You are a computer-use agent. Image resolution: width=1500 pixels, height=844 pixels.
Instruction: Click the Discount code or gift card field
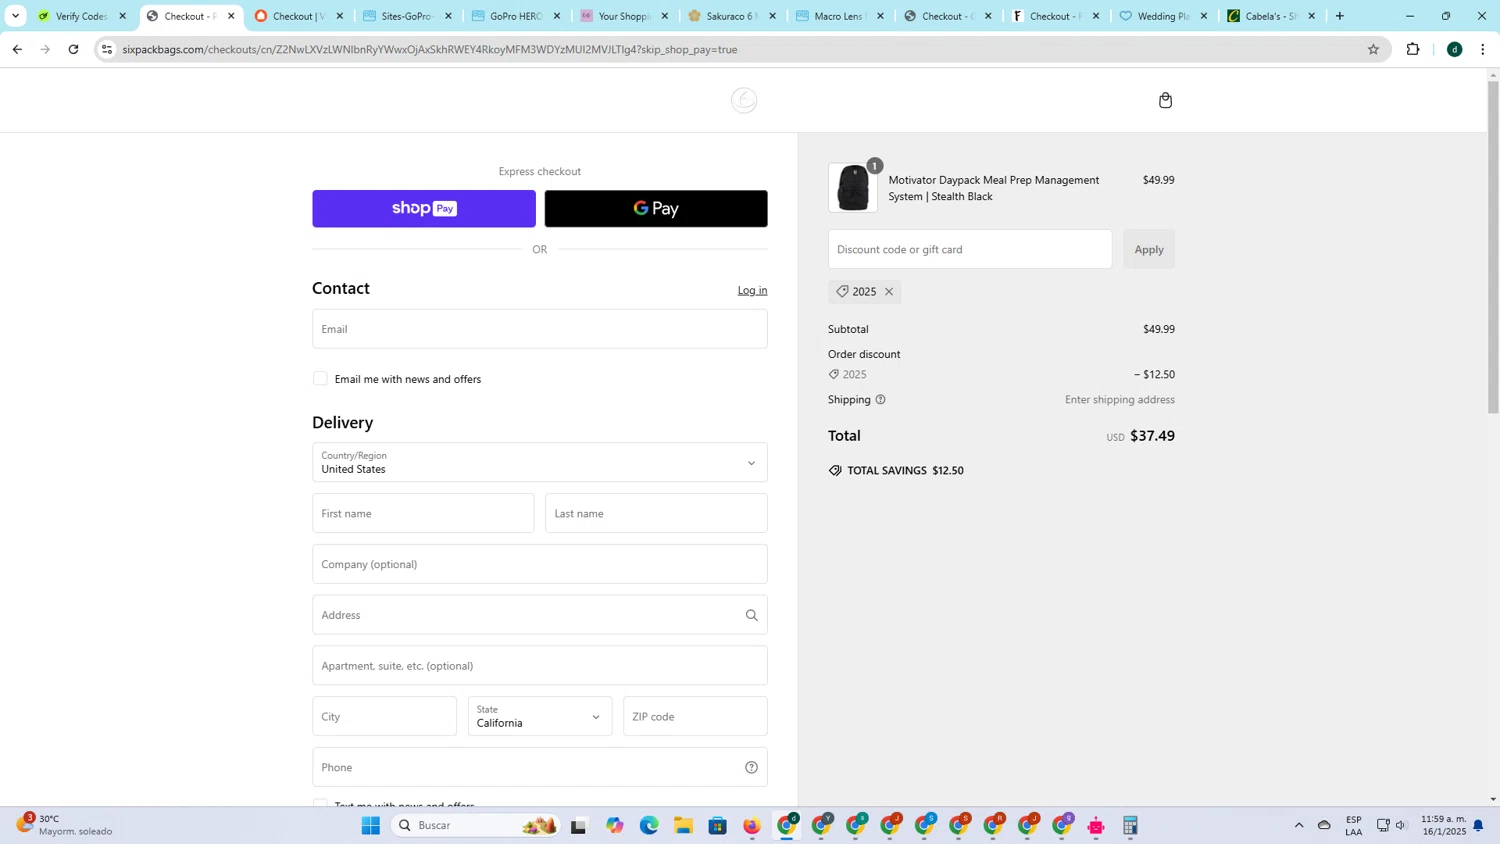pyautogui.click(x=970, y=249)
